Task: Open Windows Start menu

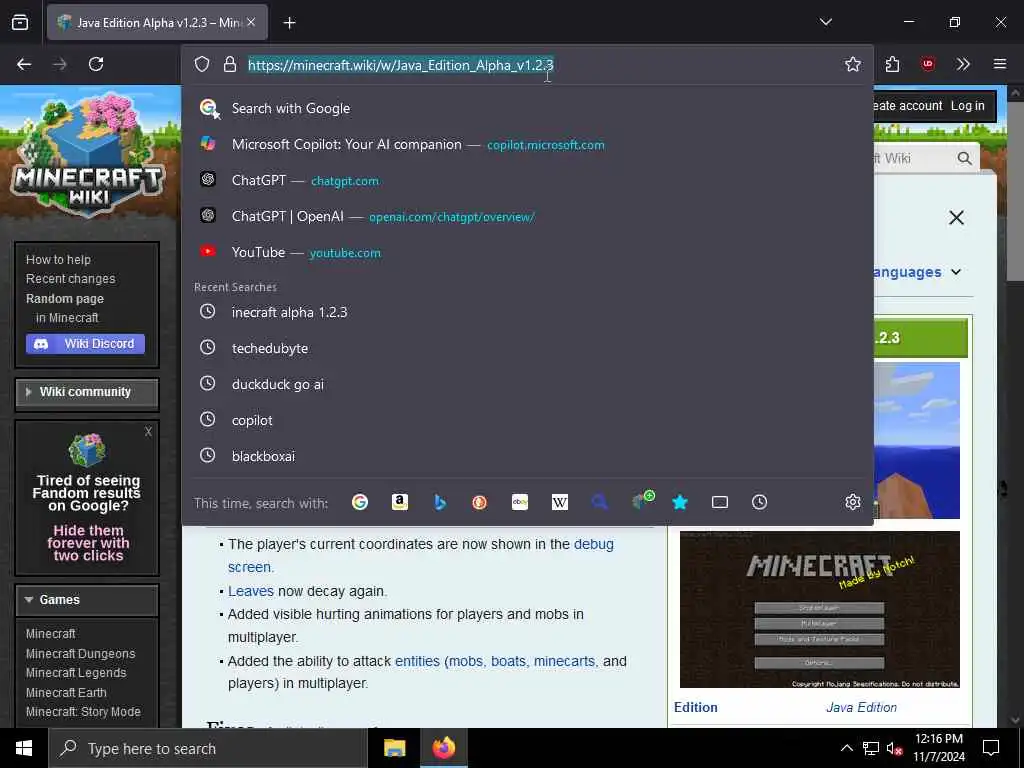Action: tap(24, 748)
